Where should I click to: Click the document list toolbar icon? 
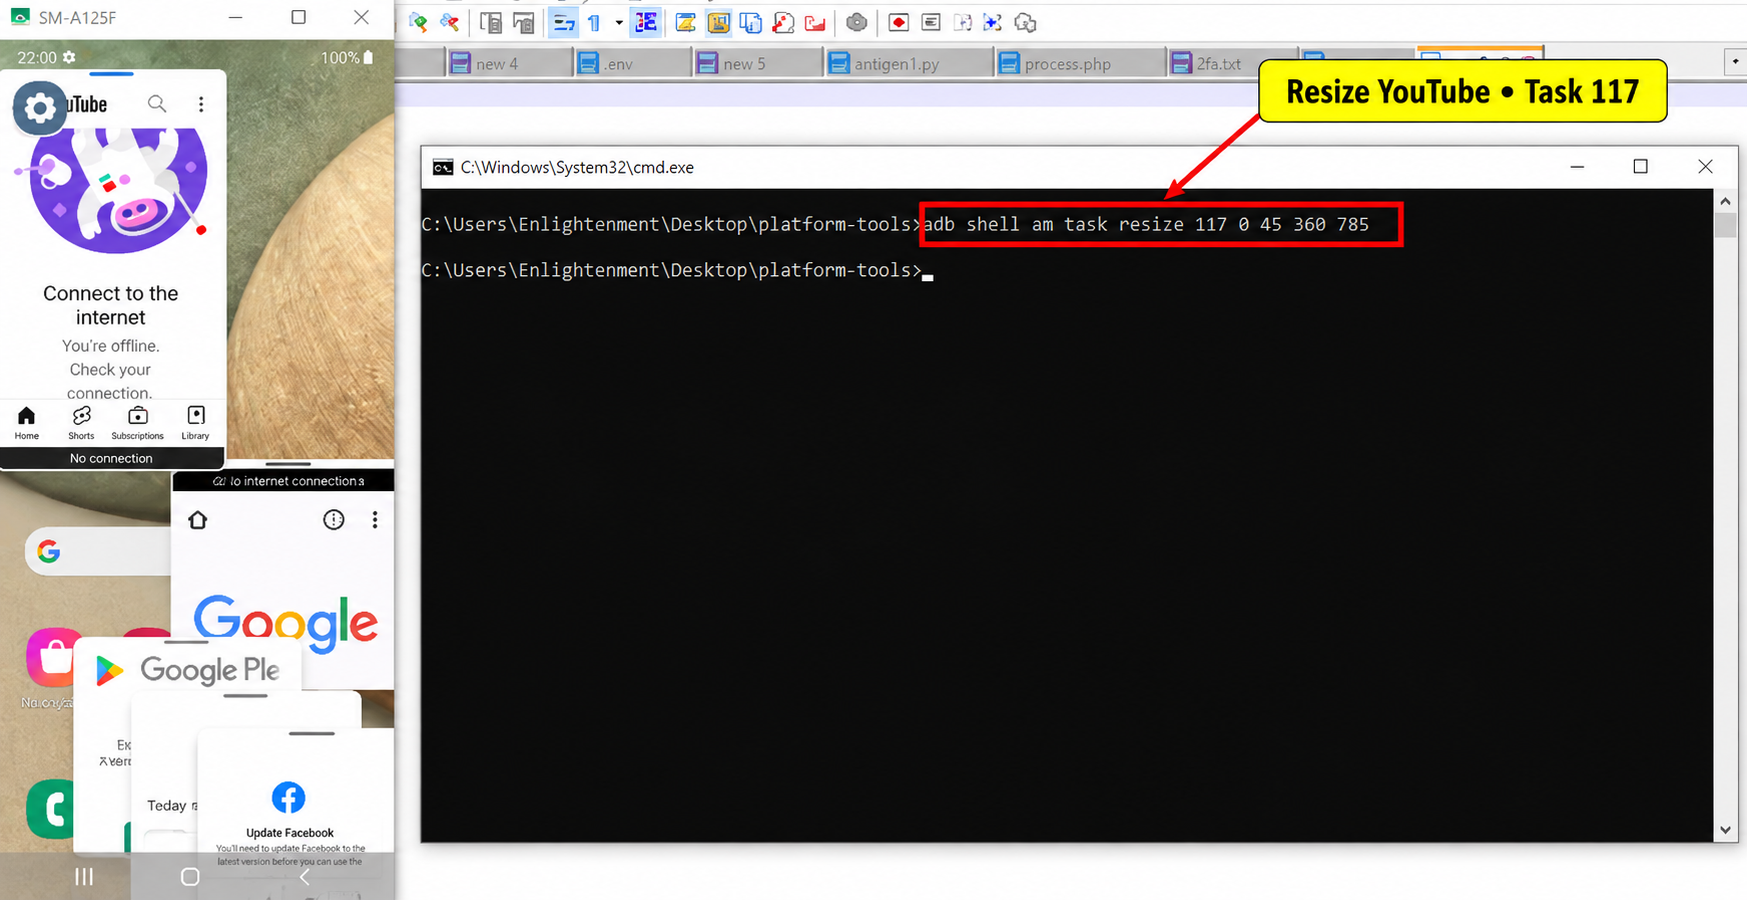tap(751, 23)
